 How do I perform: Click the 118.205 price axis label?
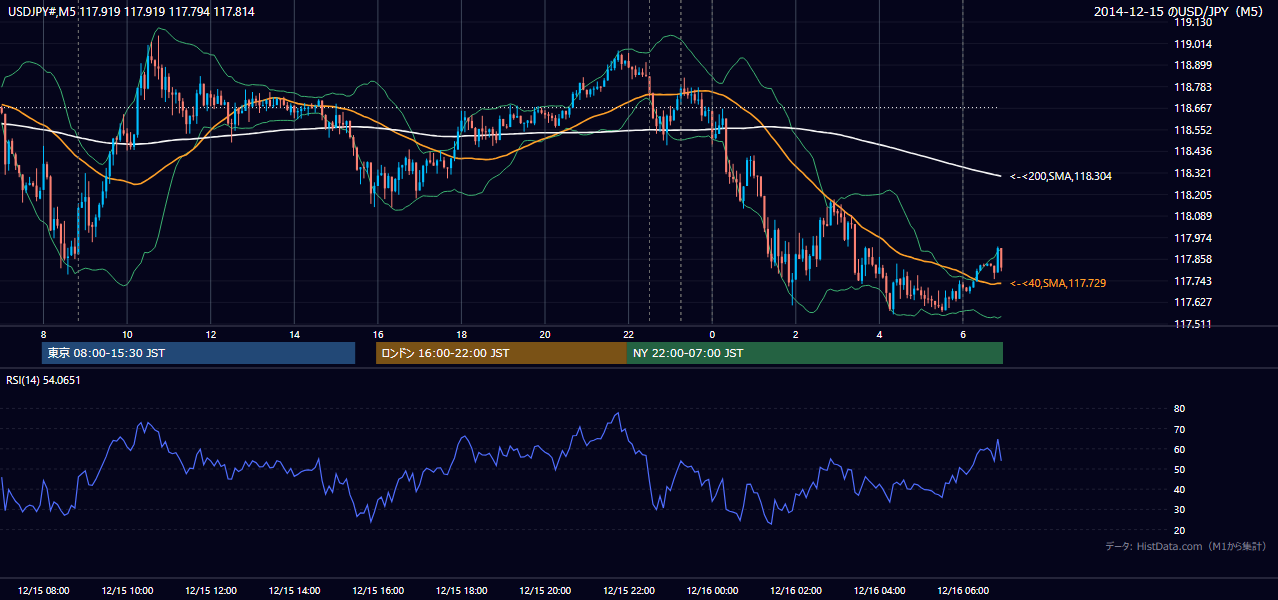click(1192, 195)
